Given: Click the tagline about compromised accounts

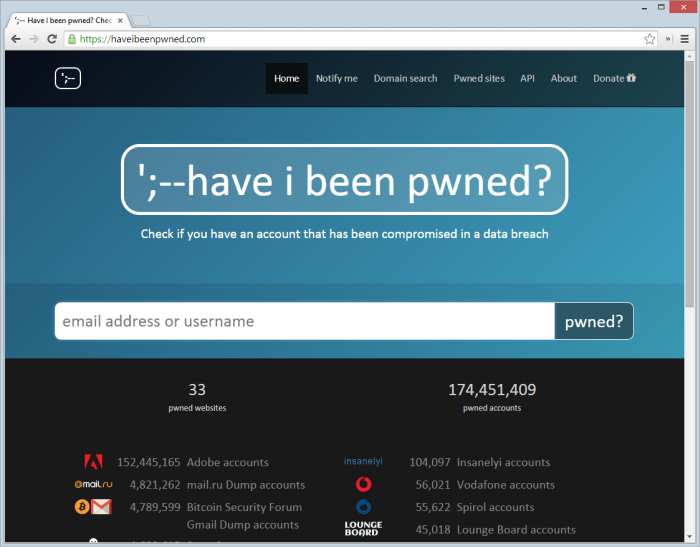Looking at the screenshot, I should (x=344, y=234).
